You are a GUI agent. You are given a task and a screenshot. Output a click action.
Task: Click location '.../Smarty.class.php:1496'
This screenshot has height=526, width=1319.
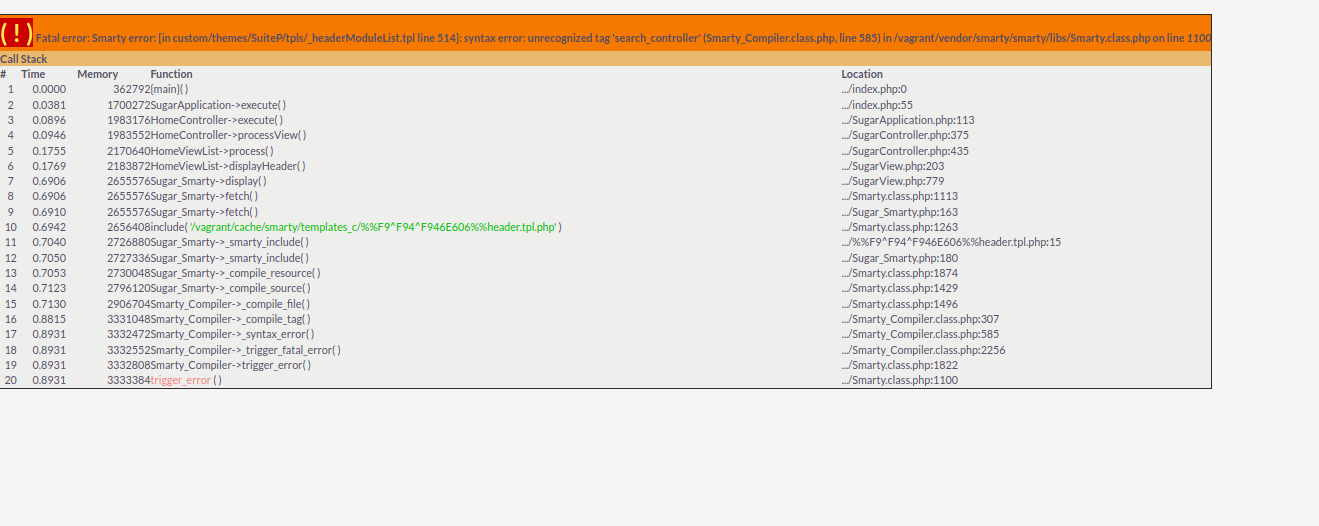(x=900, y=304)
